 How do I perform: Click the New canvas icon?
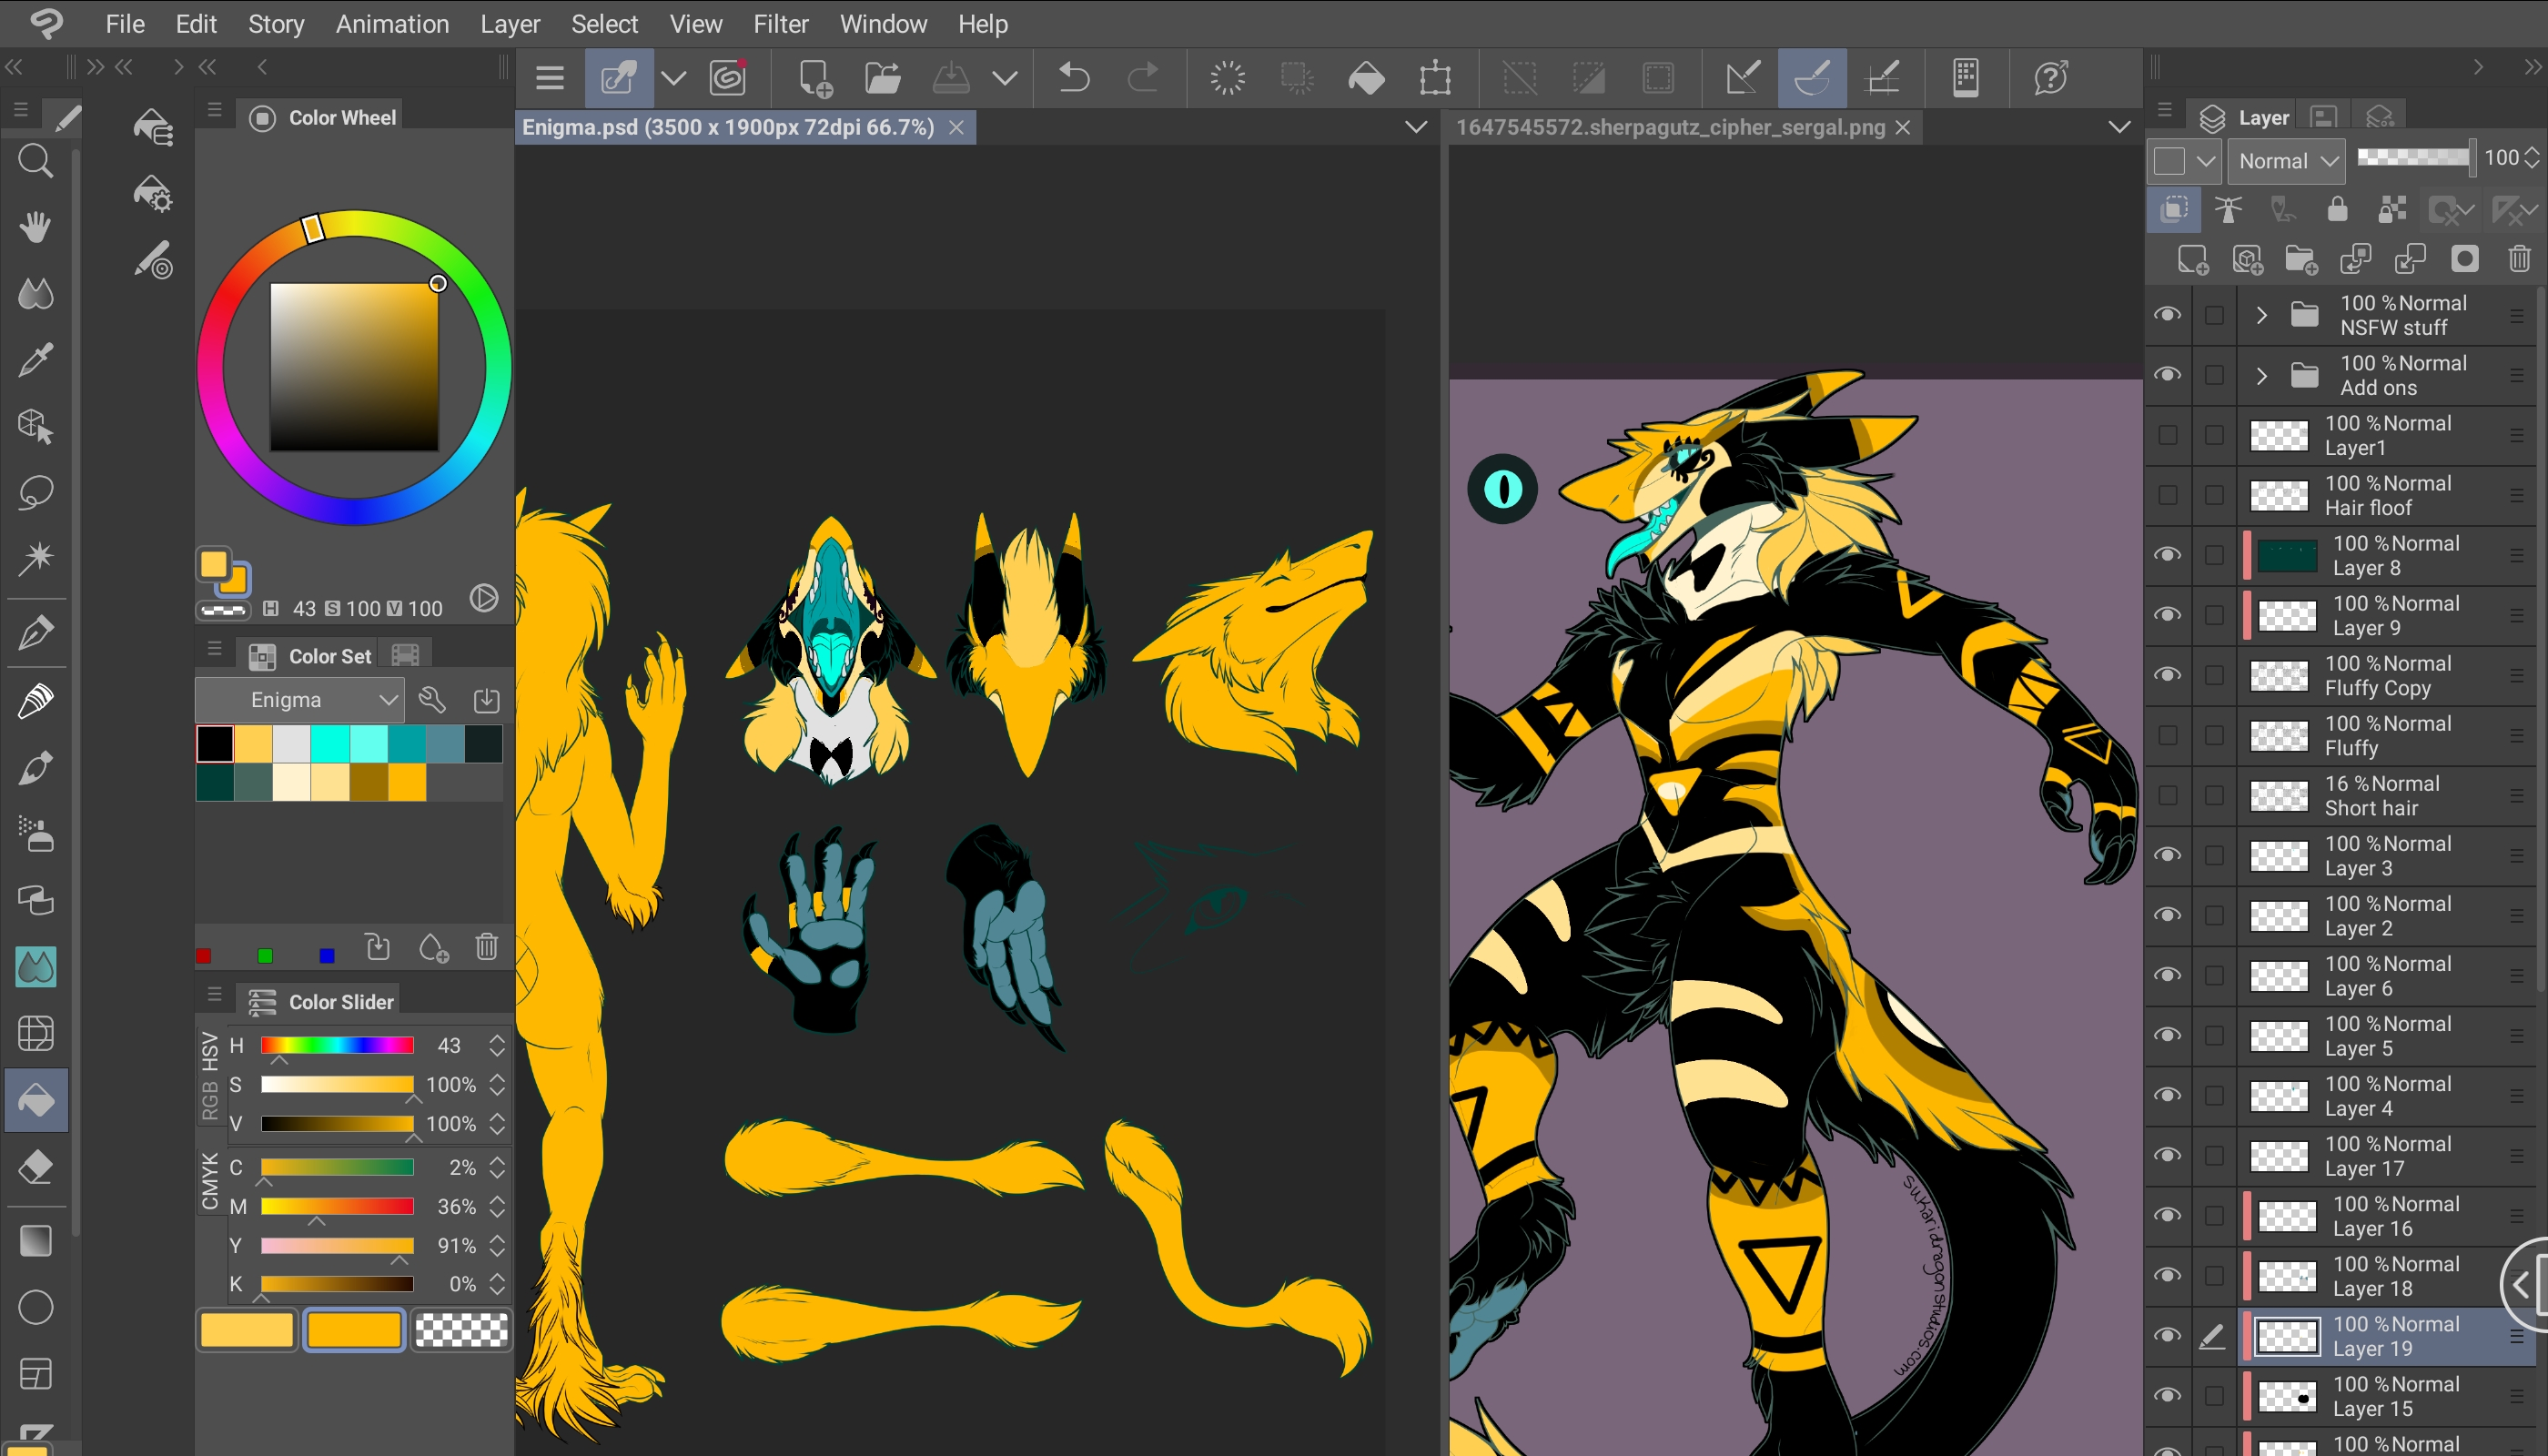814,78
